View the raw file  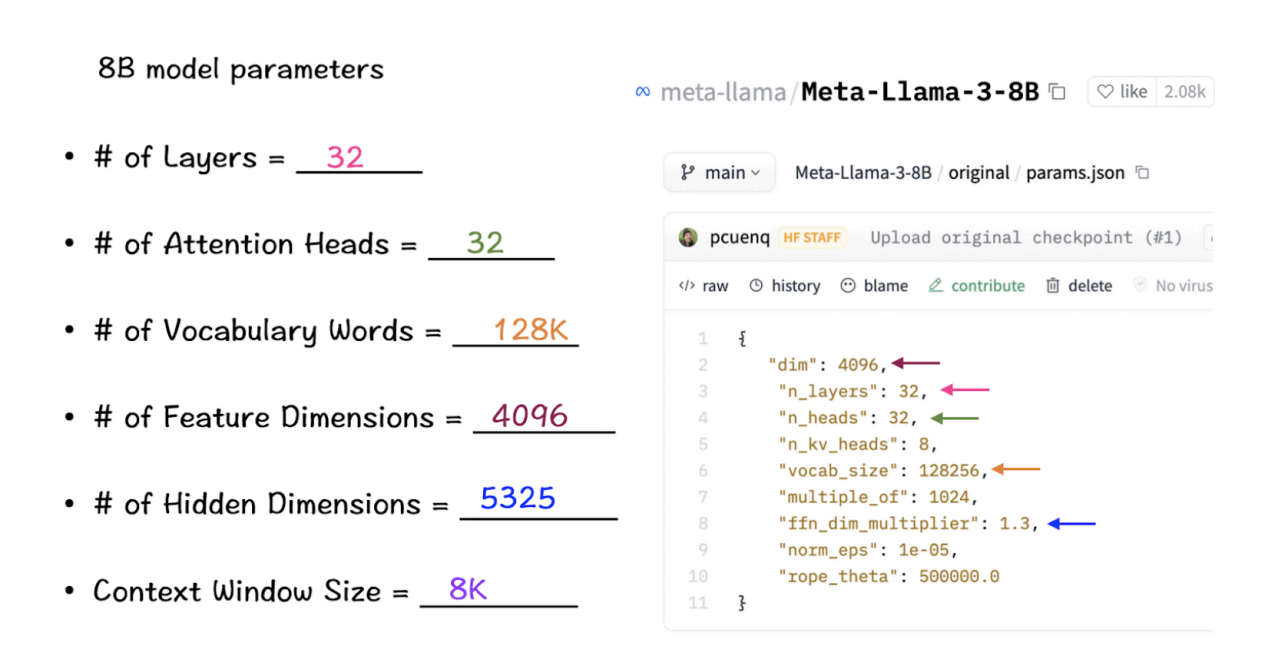point(704,286)
